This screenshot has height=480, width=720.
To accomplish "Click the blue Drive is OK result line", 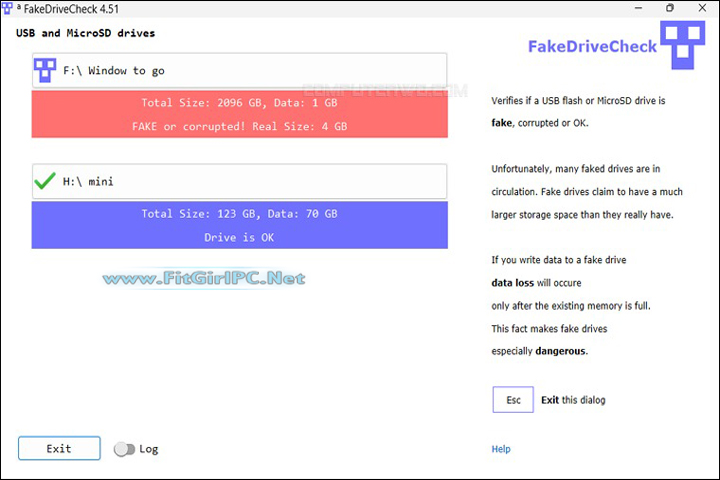I will [x=240, y=237].
